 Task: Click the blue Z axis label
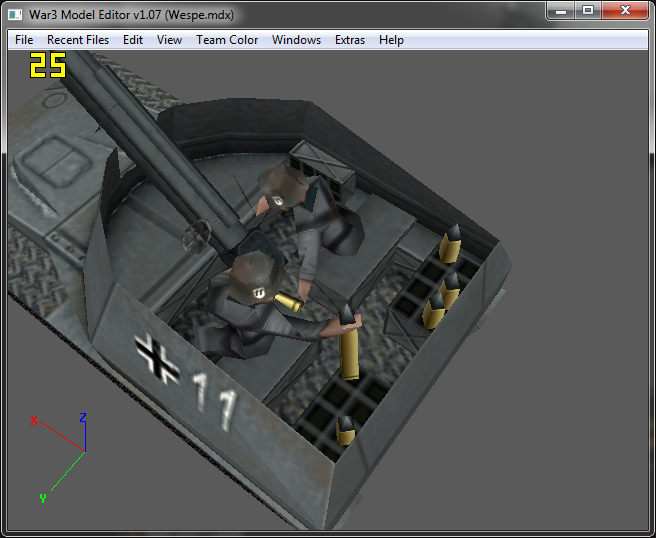click(83, 417)
